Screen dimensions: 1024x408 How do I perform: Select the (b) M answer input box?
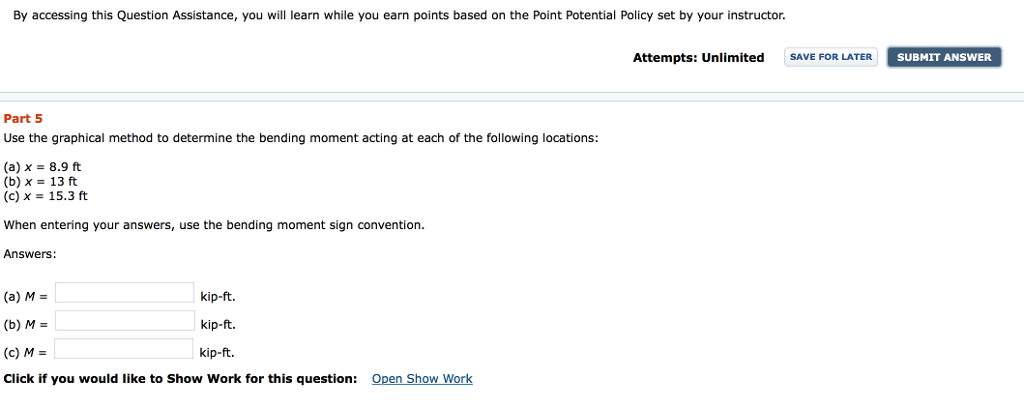pos(125,321)
